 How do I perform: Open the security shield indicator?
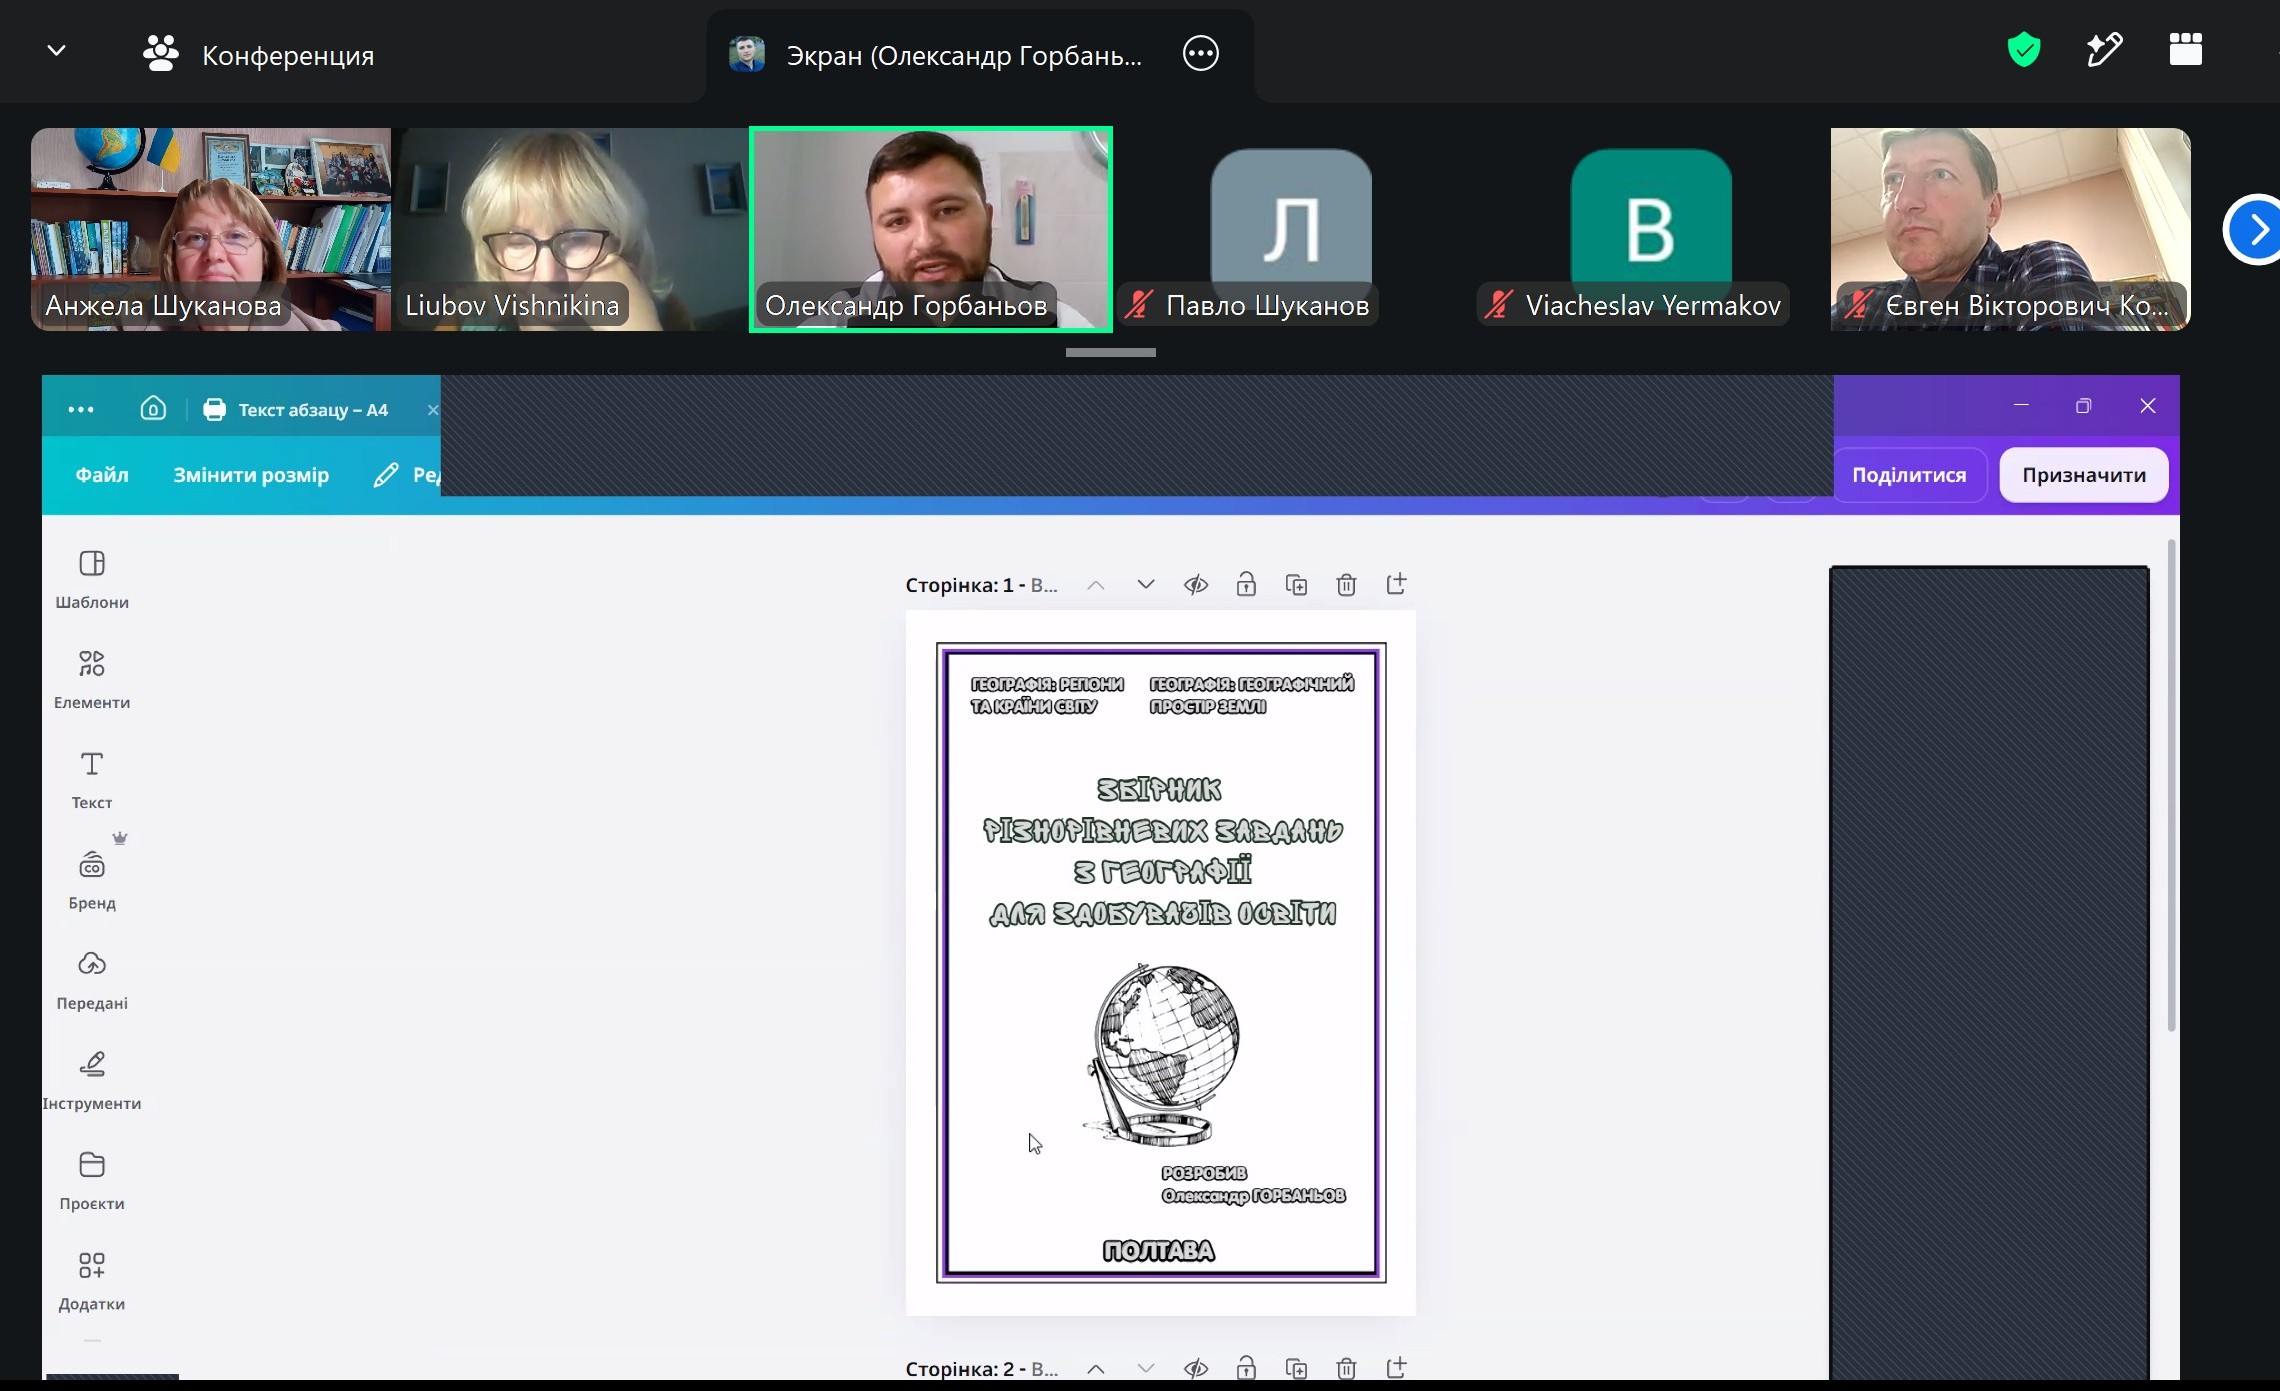click(2023, 50)
